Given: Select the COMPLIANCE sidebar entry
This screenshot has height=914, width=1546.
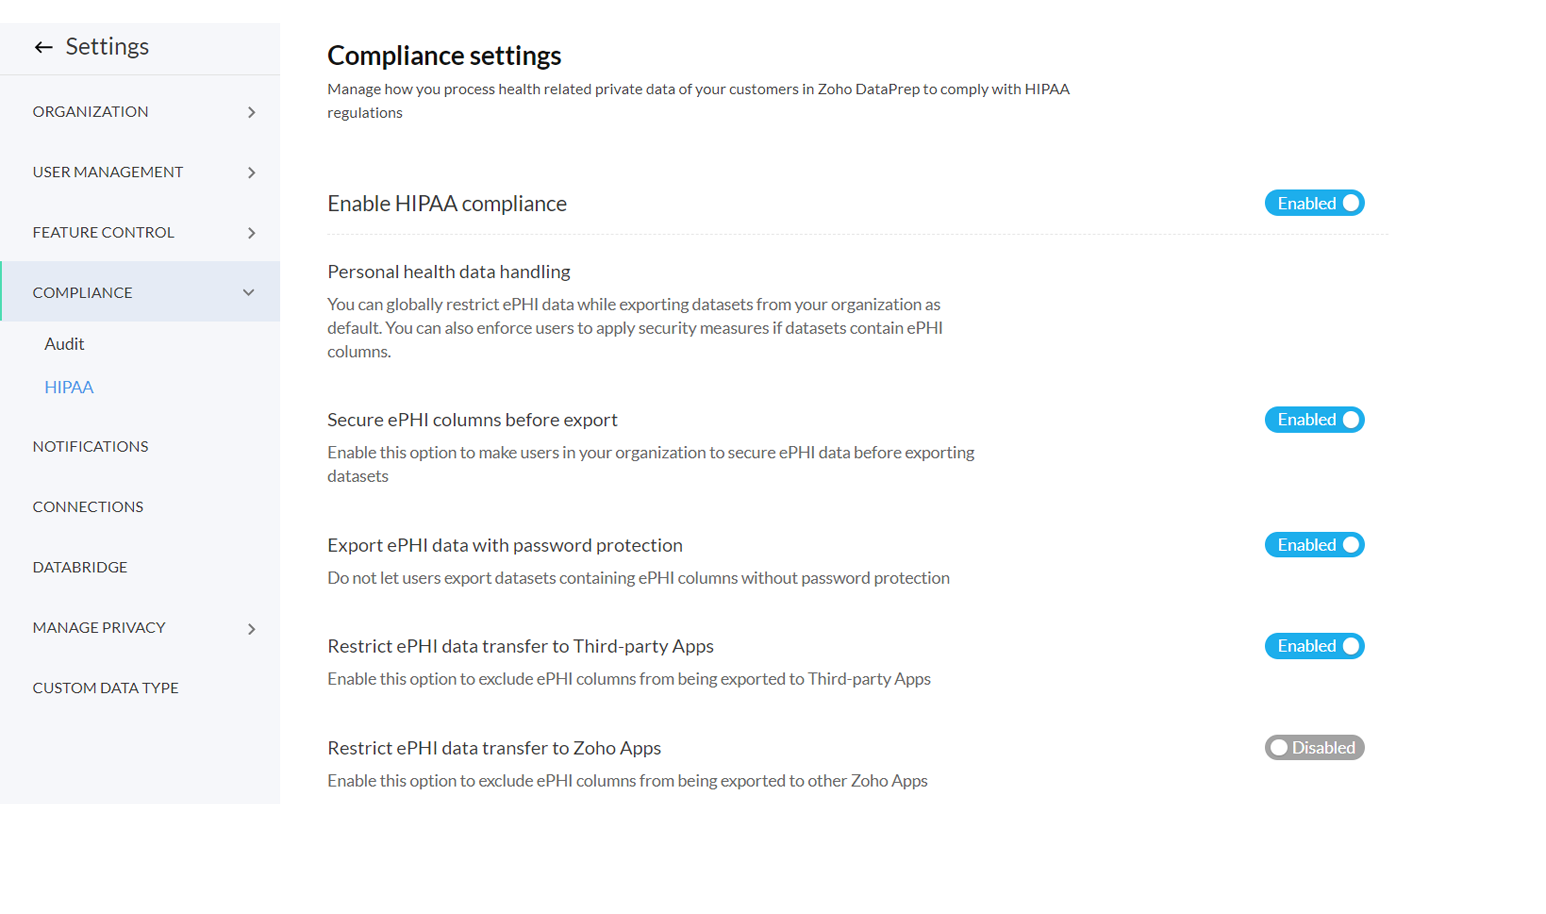Looking at the screenshot, I should [83, 292].
